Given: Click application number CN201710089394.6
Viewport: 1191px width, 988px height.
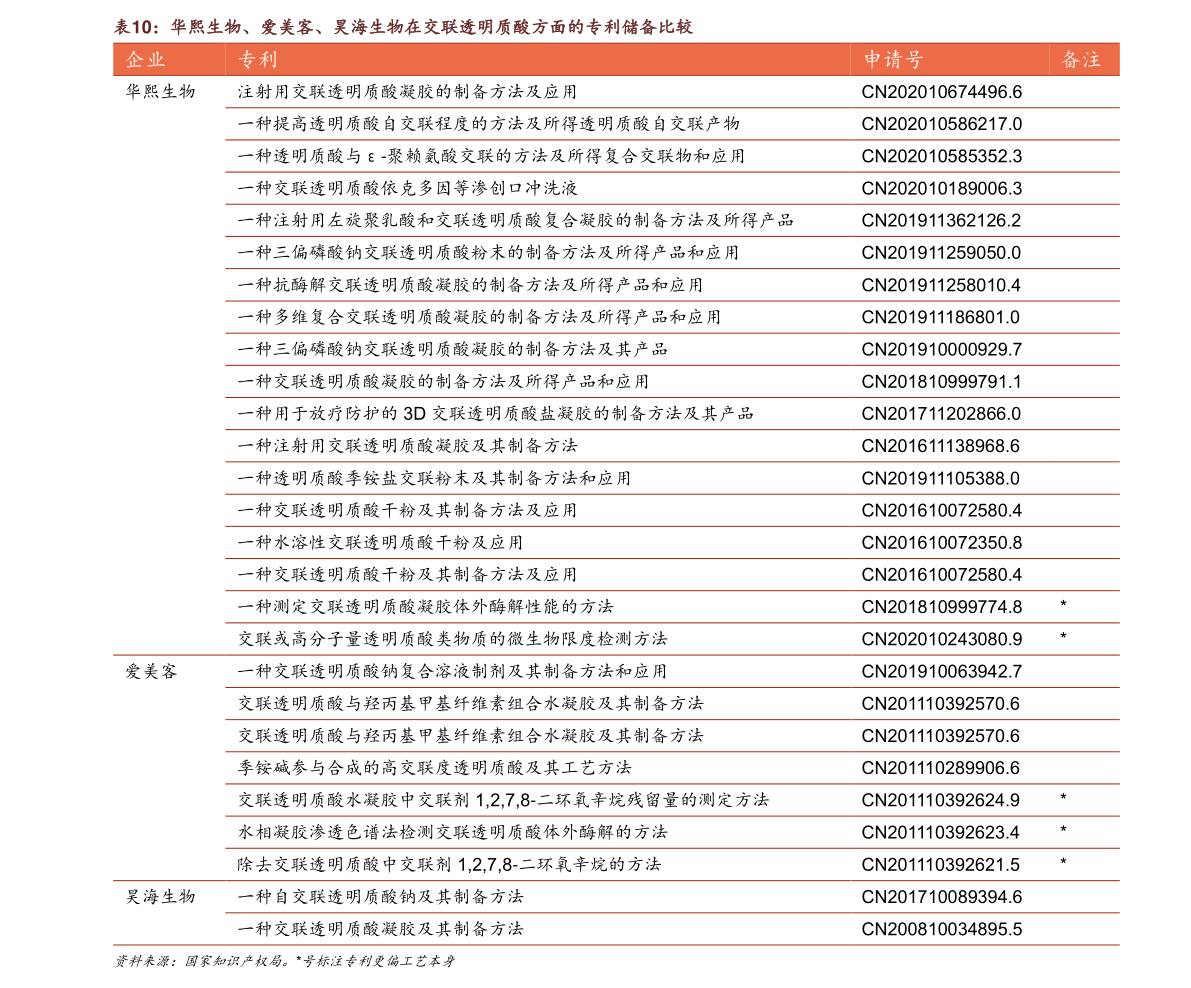Looking at the screenshot, I should 941,897.
